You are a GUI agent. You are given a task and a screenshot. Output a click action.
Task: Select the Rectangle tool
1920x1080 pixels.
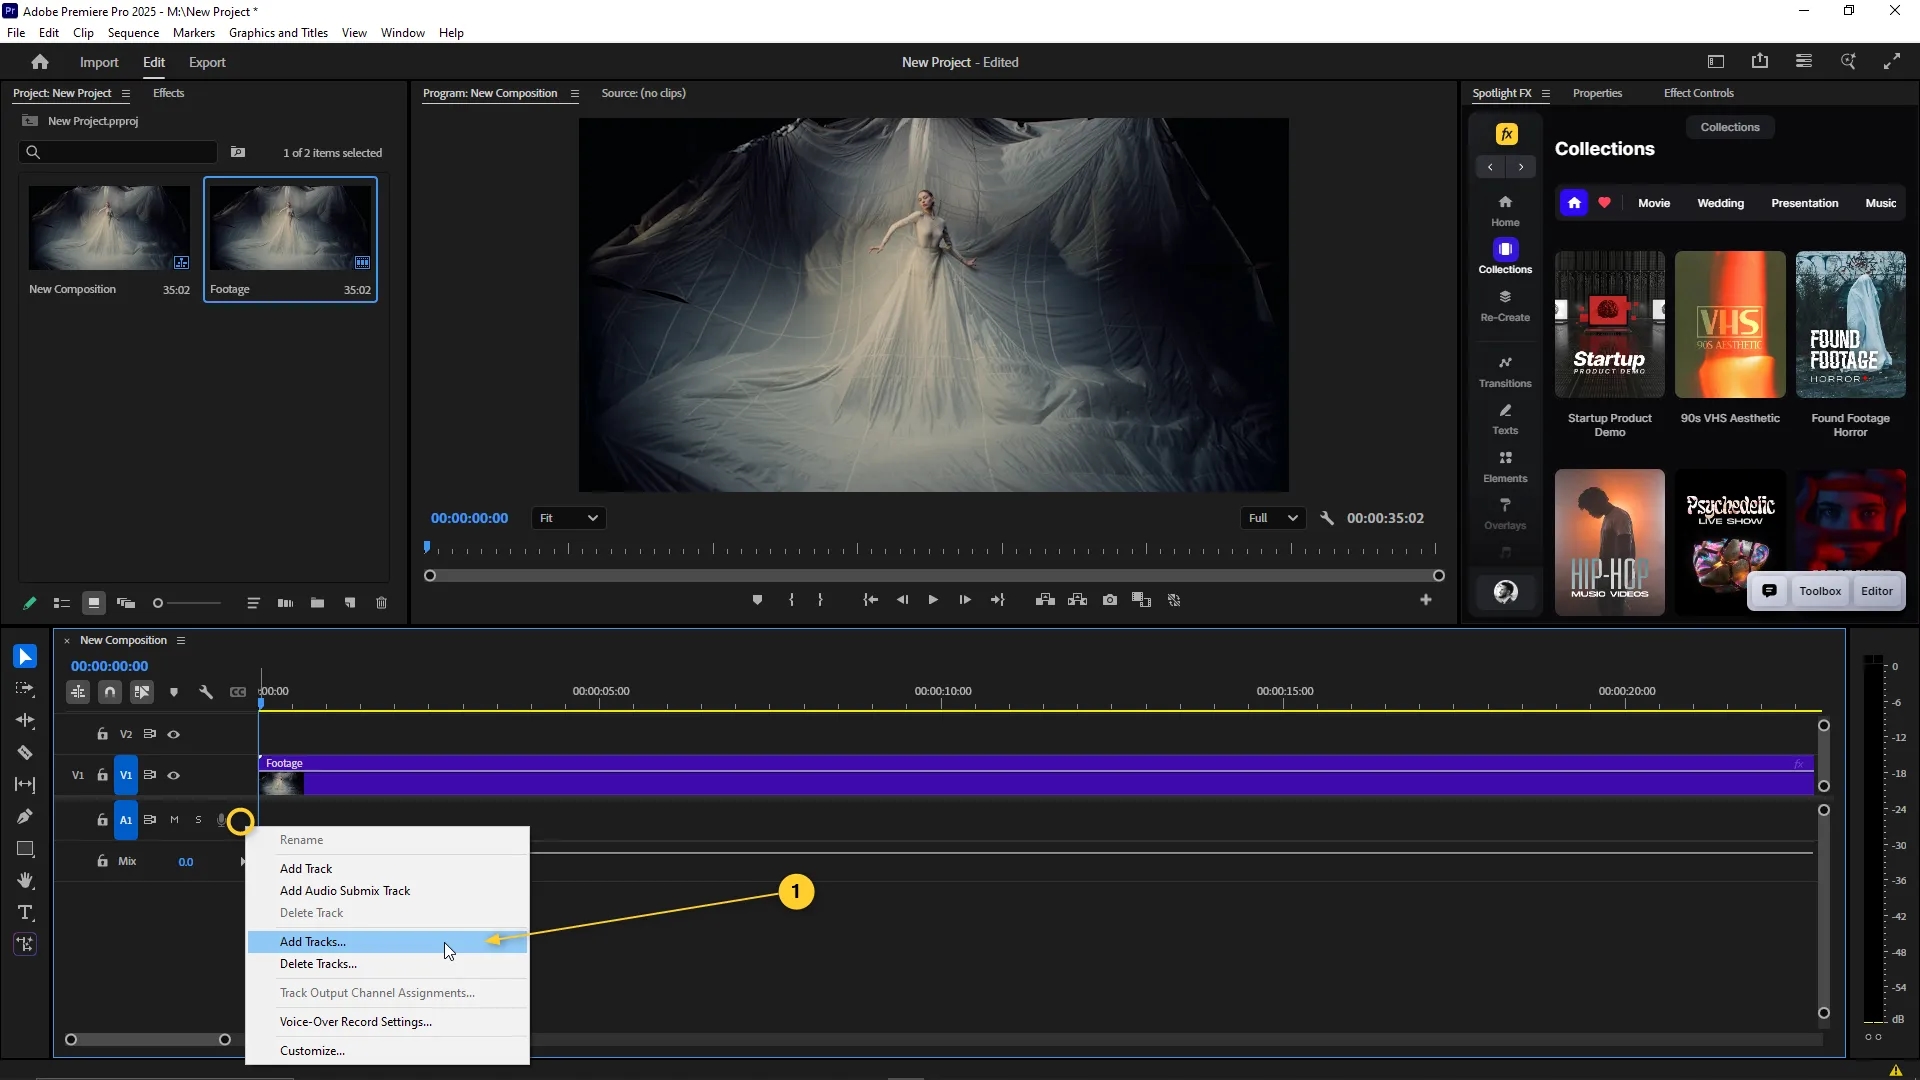click(x=25, y=849)
